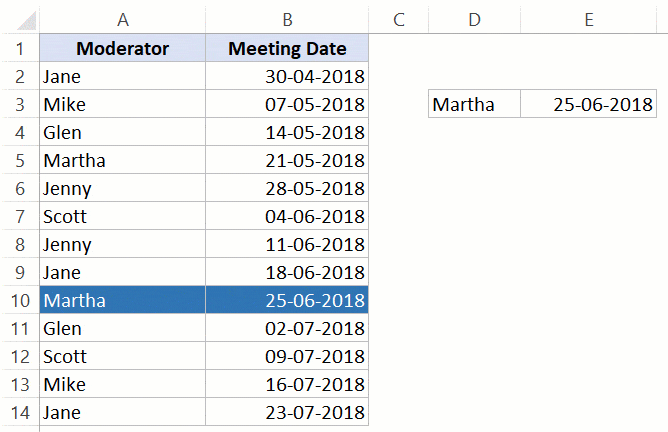Select the 23-07-2018 cell
The height and width of the screenshot is (432, 668).
pyautogui.click(x=287, y=412)
